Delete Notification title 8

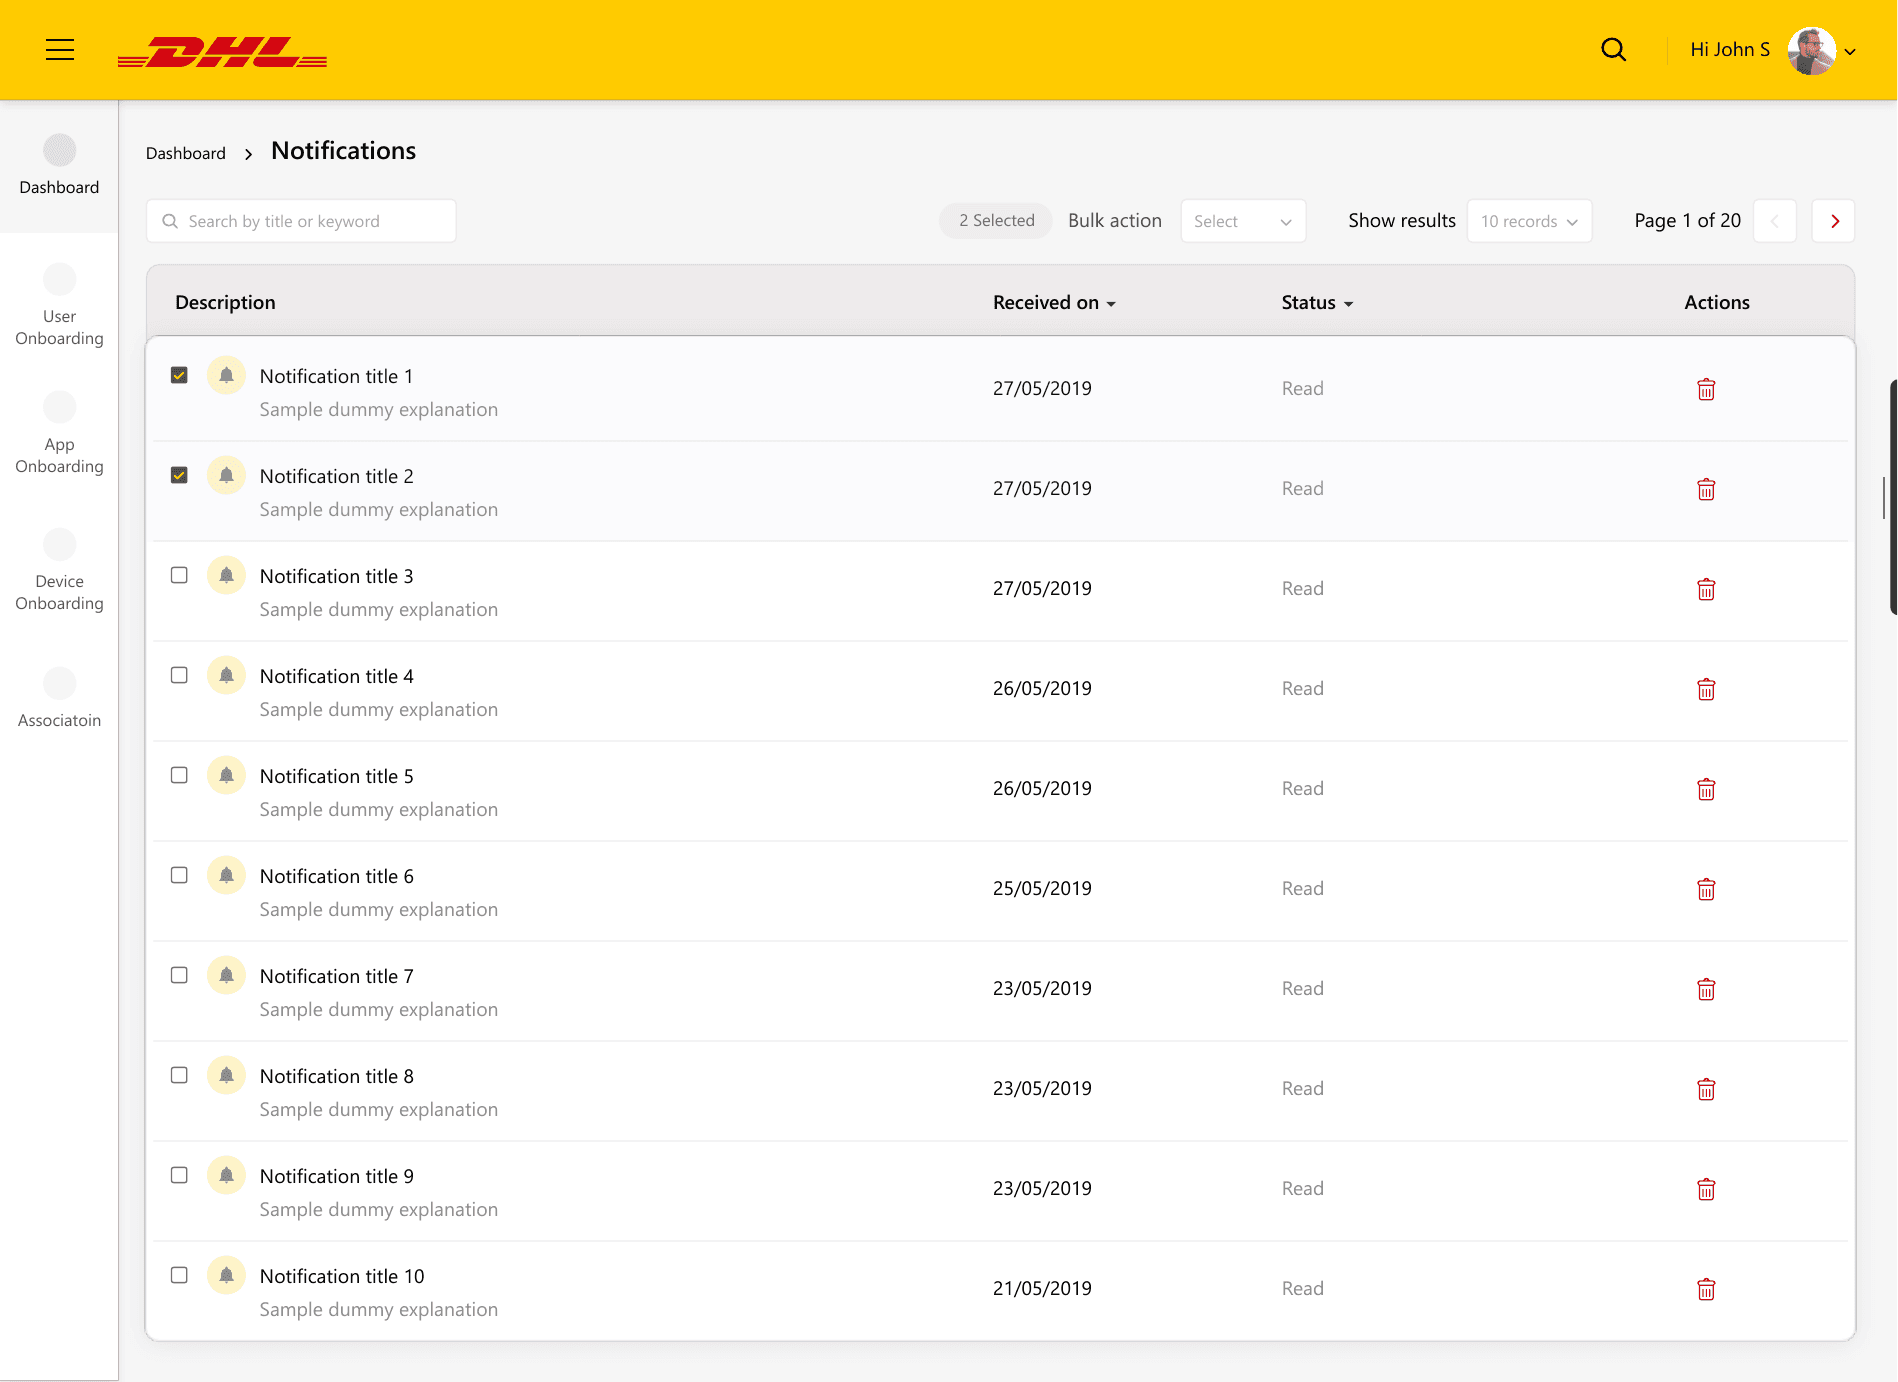click(x=1706, y=1089)
